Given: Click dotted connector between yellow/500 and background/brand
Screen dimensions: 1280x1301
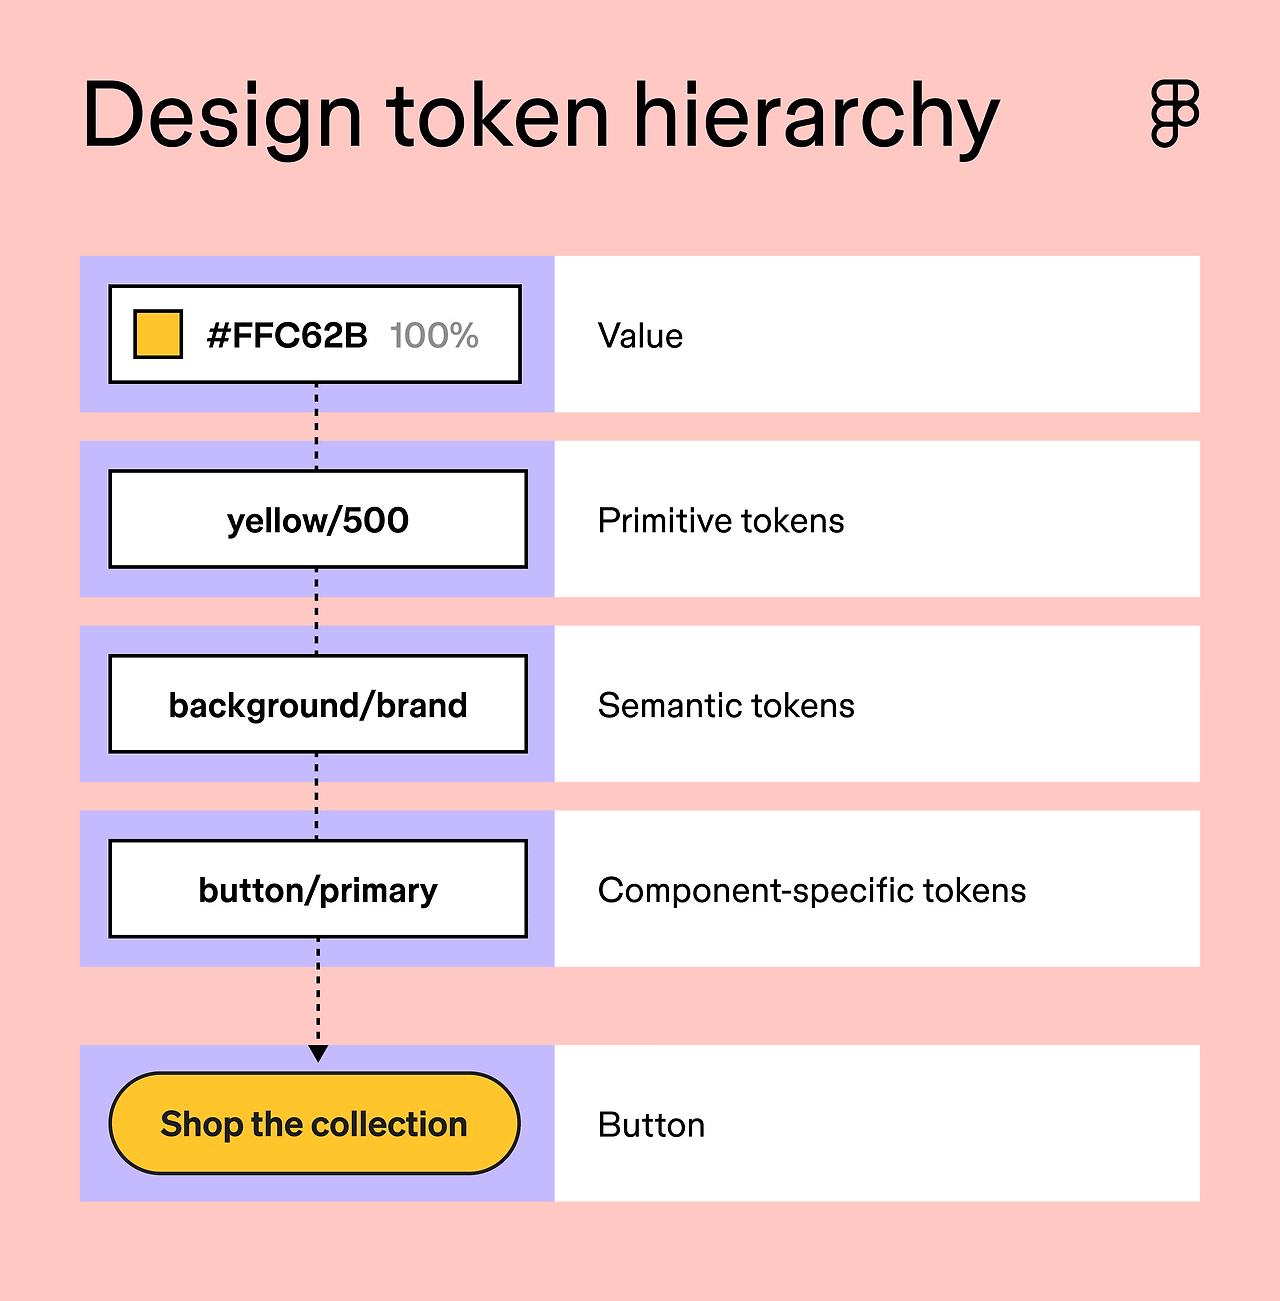Looking at the screenshot, I should pyautogui.click(x=317, y=612).
